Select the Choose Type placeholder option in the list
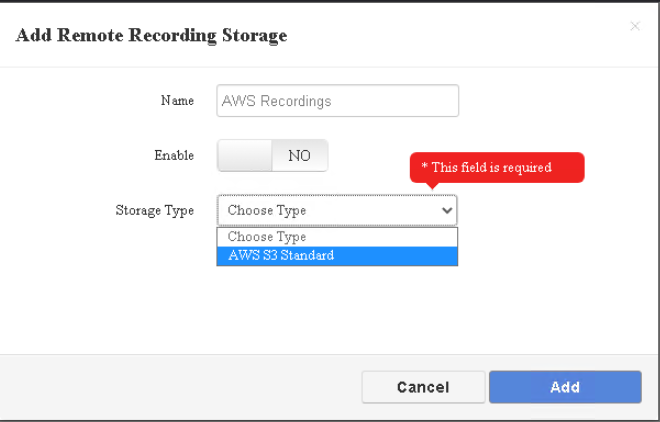660x422 pixels. [337, 237]
